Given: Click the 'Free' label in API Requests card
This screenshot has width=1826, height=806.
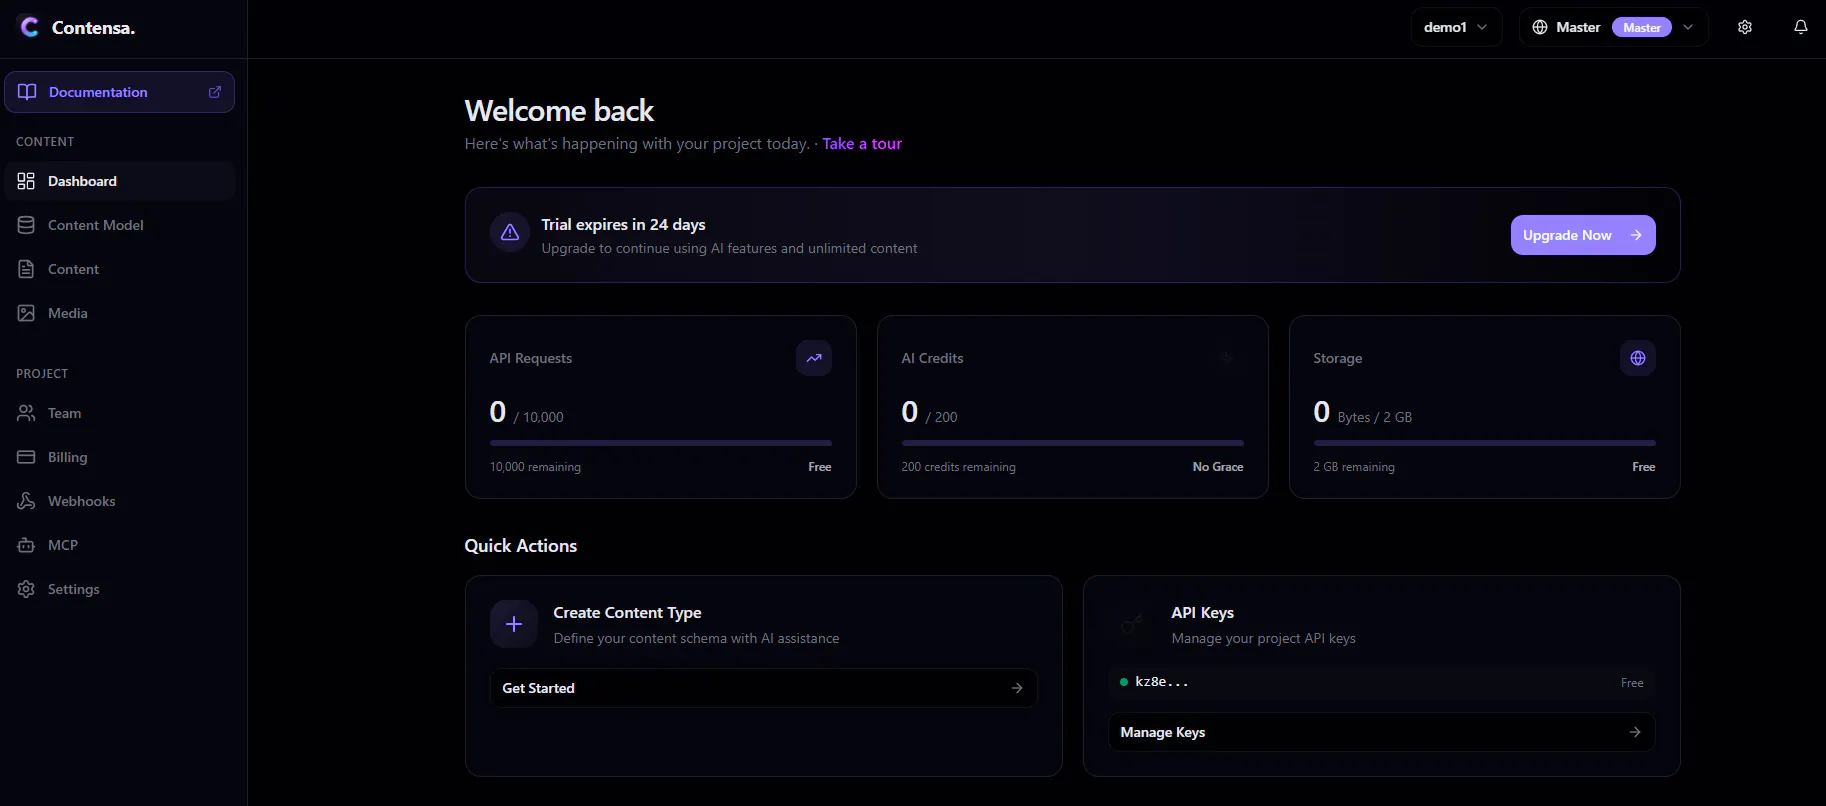Looking at the screenshot, I should pyautogui.click(x=820, y=467).
